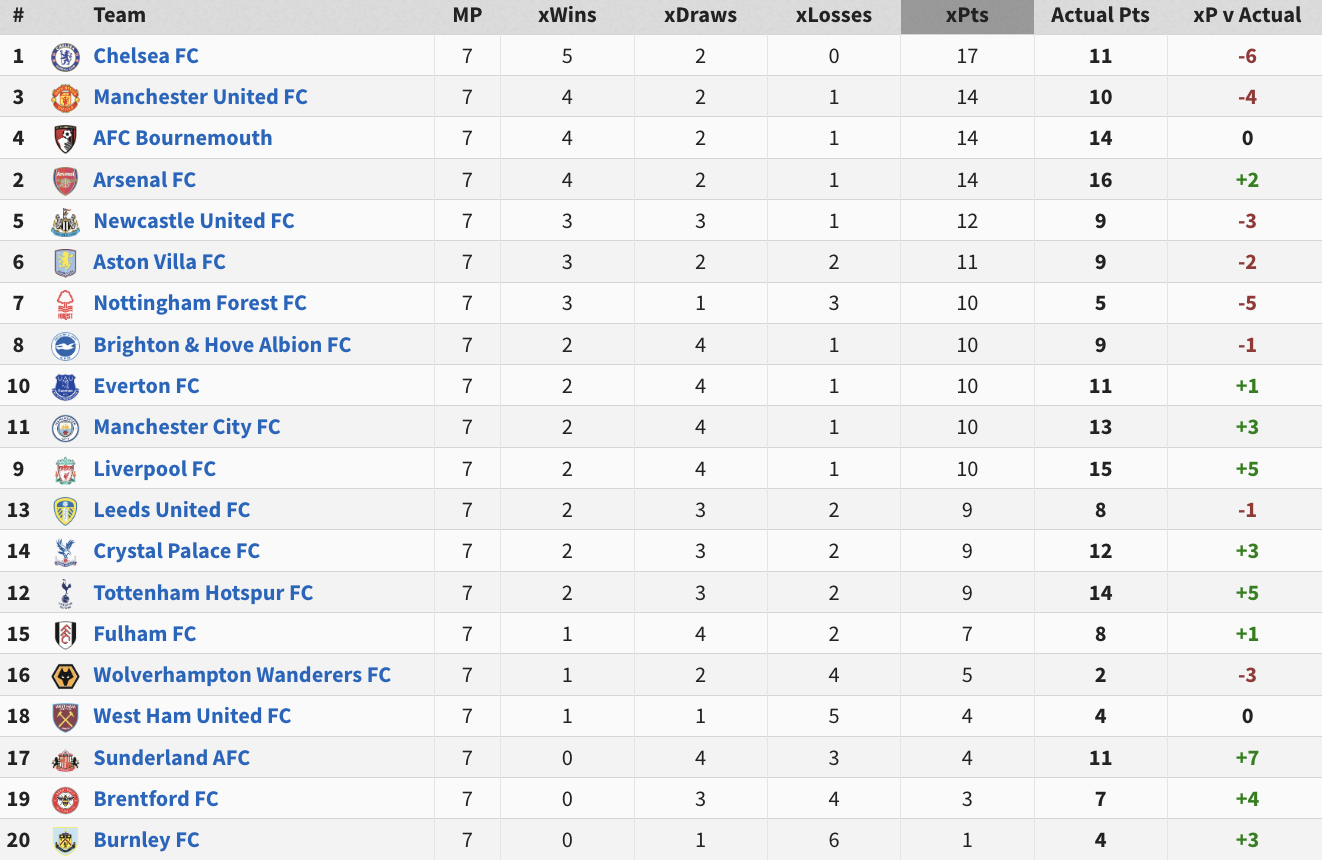Open the Crystal Palace FC link
The height and width of the screenshot is (860, 1322).
tap(176, 551)
